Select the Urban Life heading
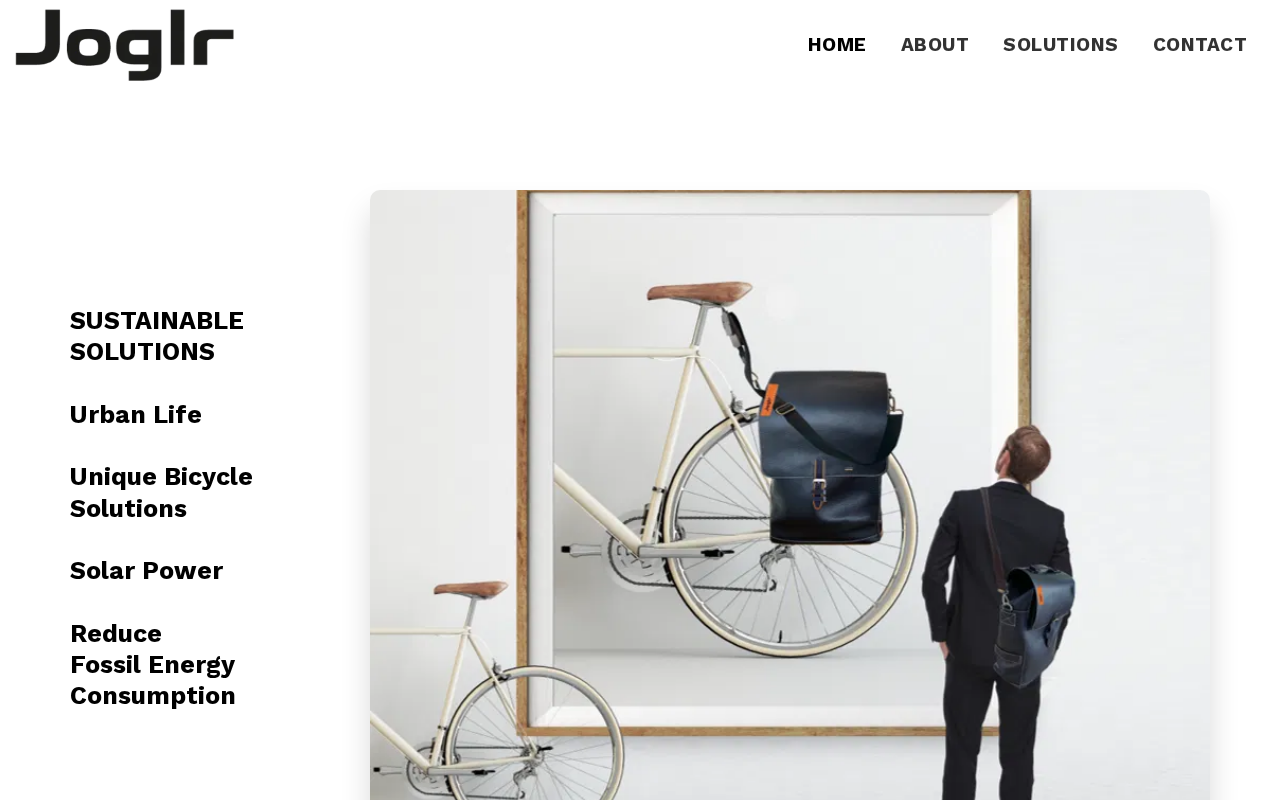Screen dimensions: 1280x800 (136, 414)
